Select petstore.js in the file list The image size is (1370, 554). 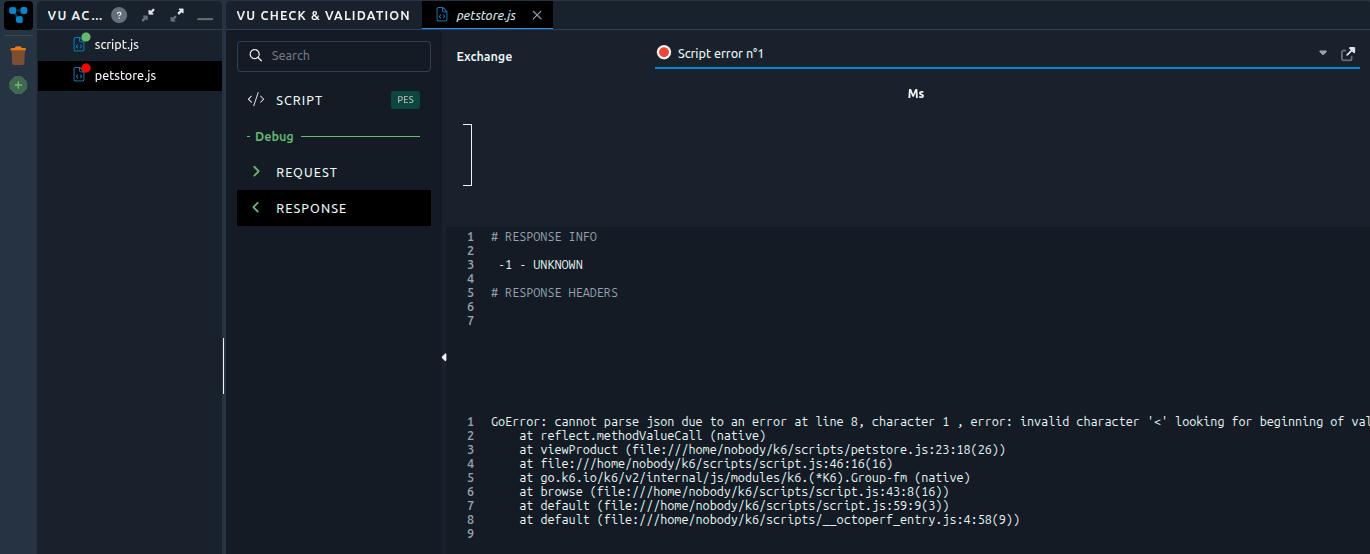click(130, 75)
